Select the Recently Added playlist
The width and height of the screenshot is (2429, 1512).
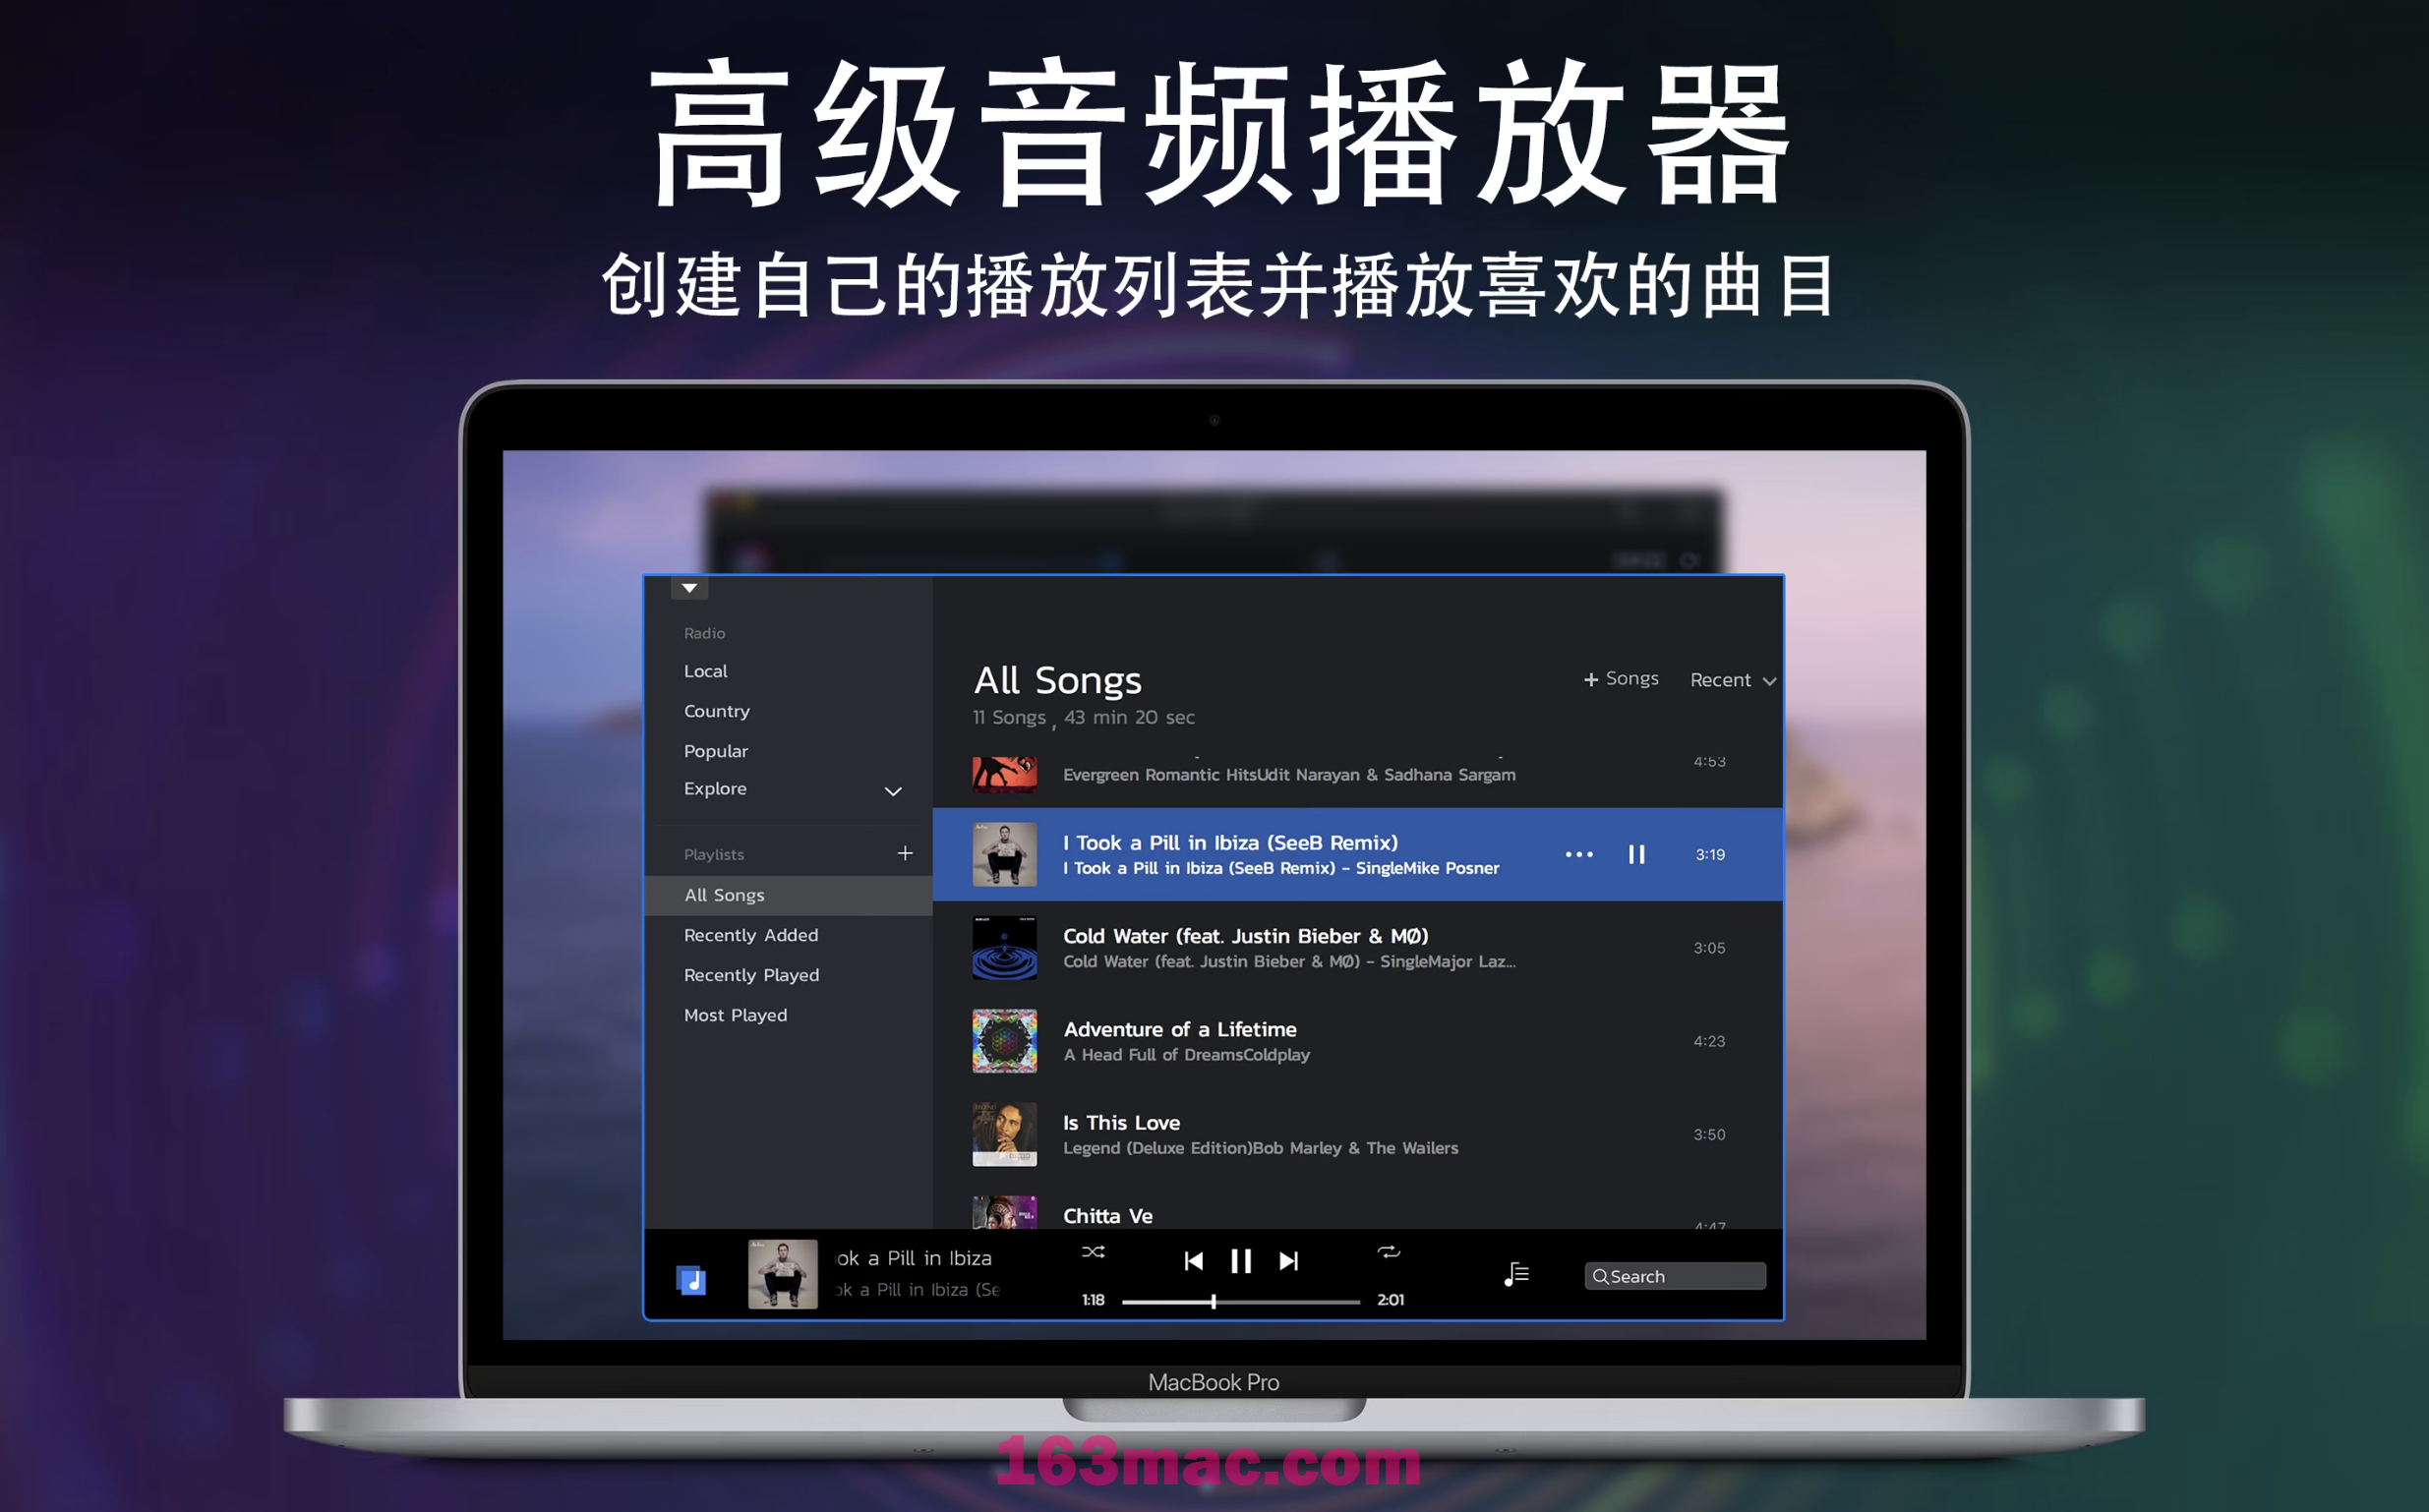click(x=752, y=934)
